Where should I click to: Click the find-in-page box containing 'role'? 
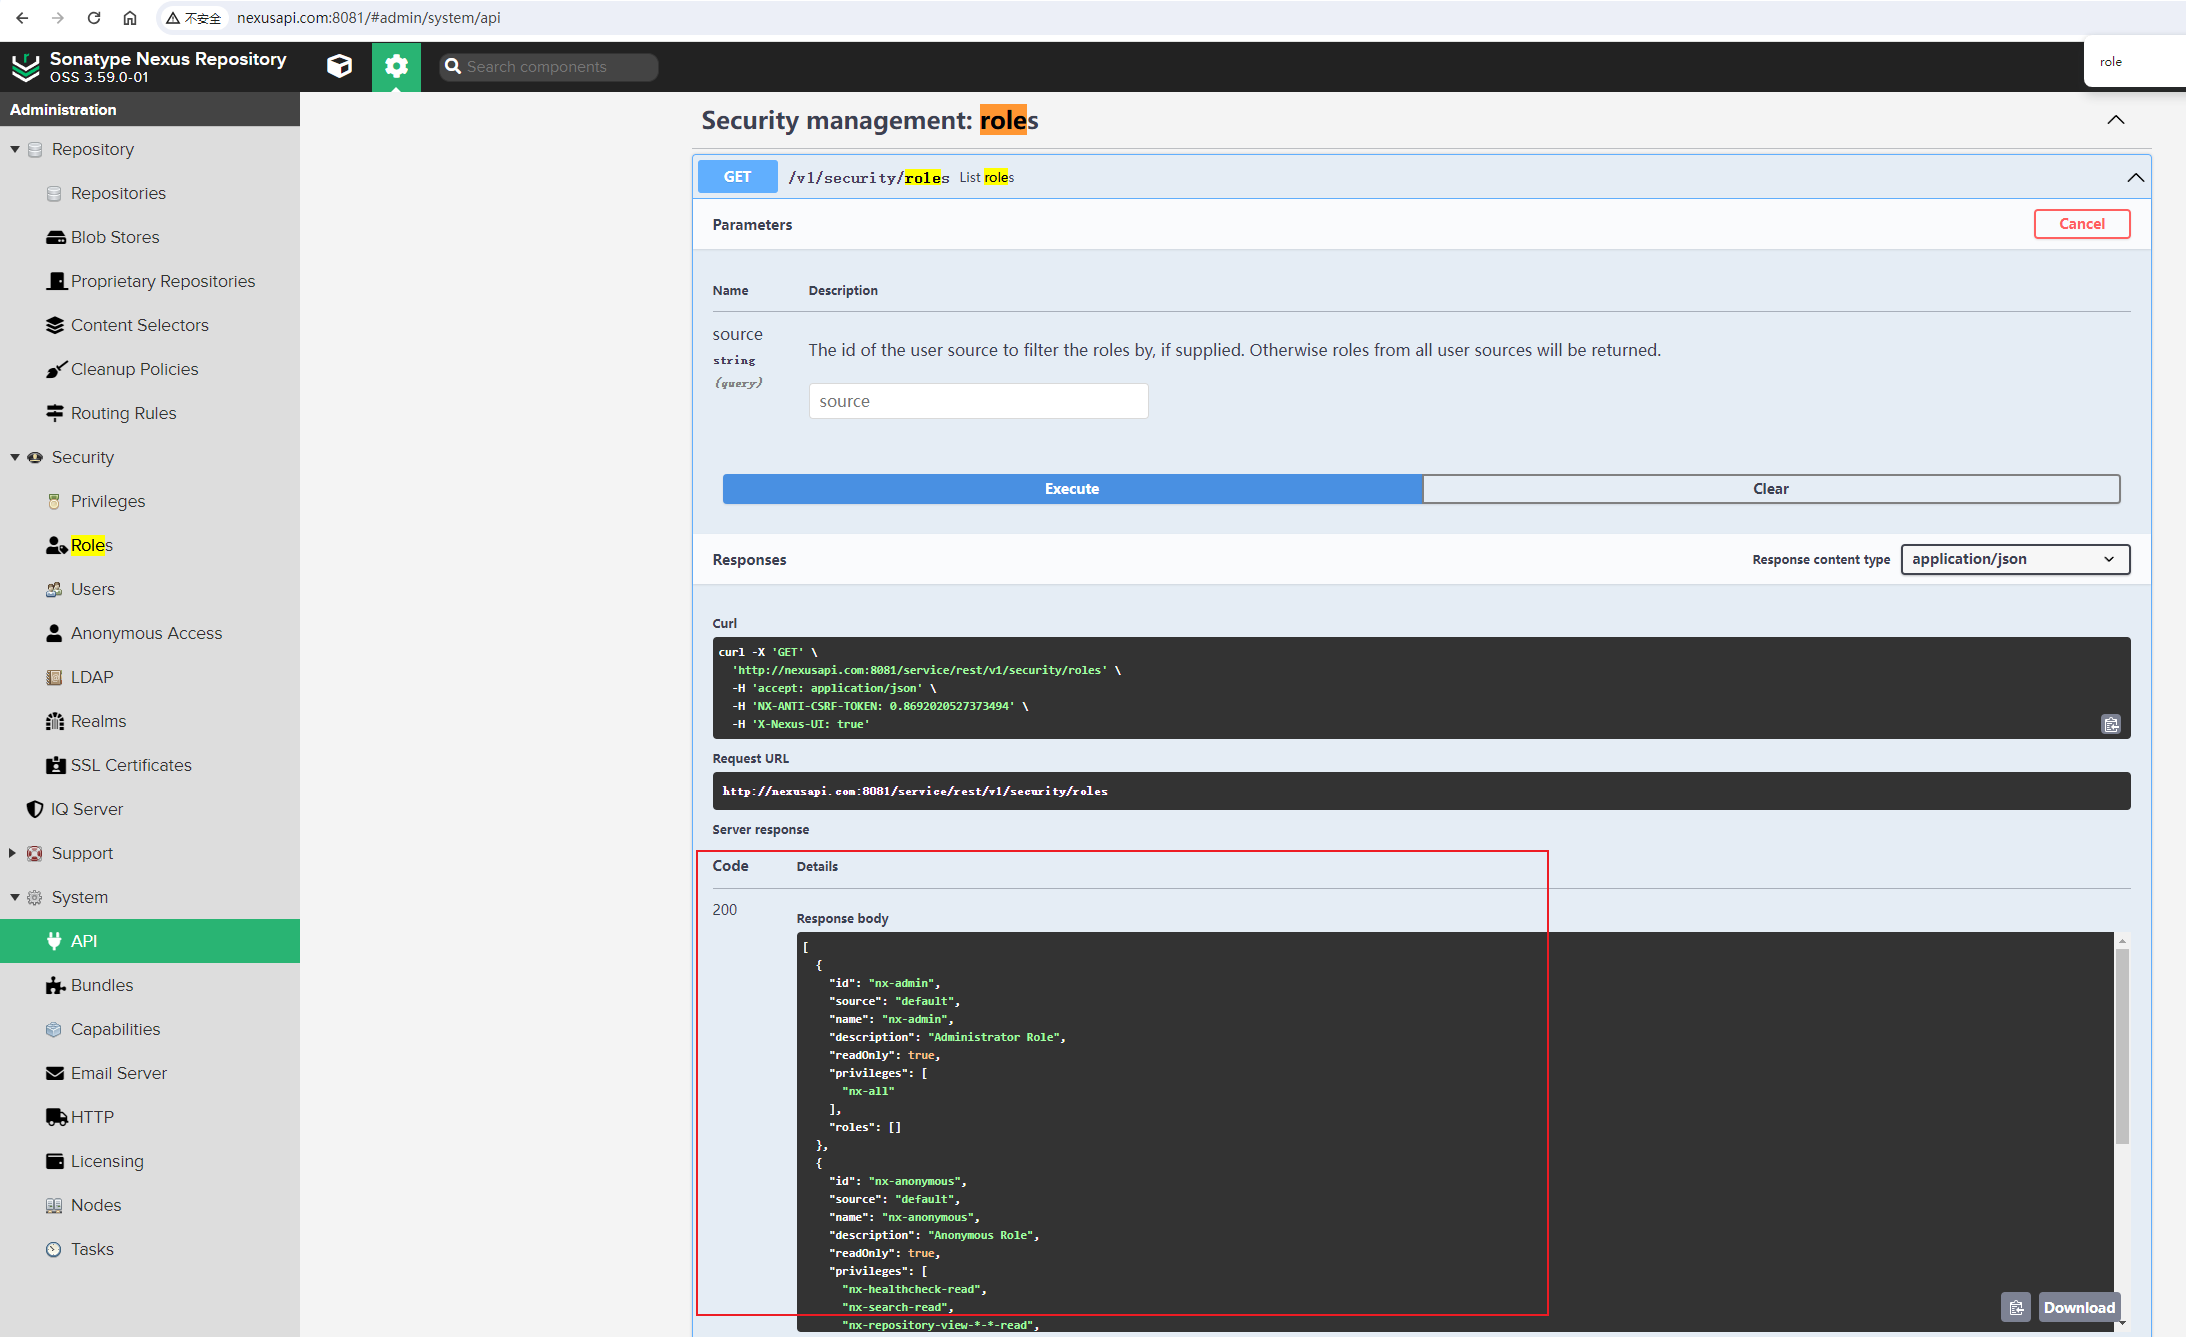2135,62
